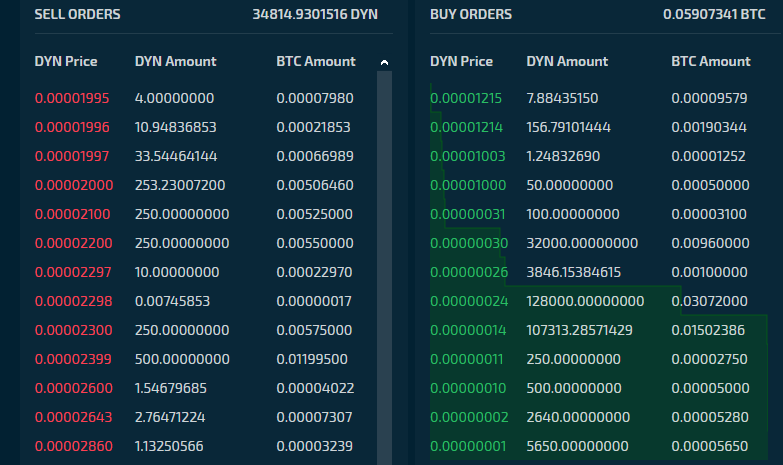The width and height of the screenshot is (783, 465).
Task: Select buy price 0.00000011
Action: click(466, 359)
